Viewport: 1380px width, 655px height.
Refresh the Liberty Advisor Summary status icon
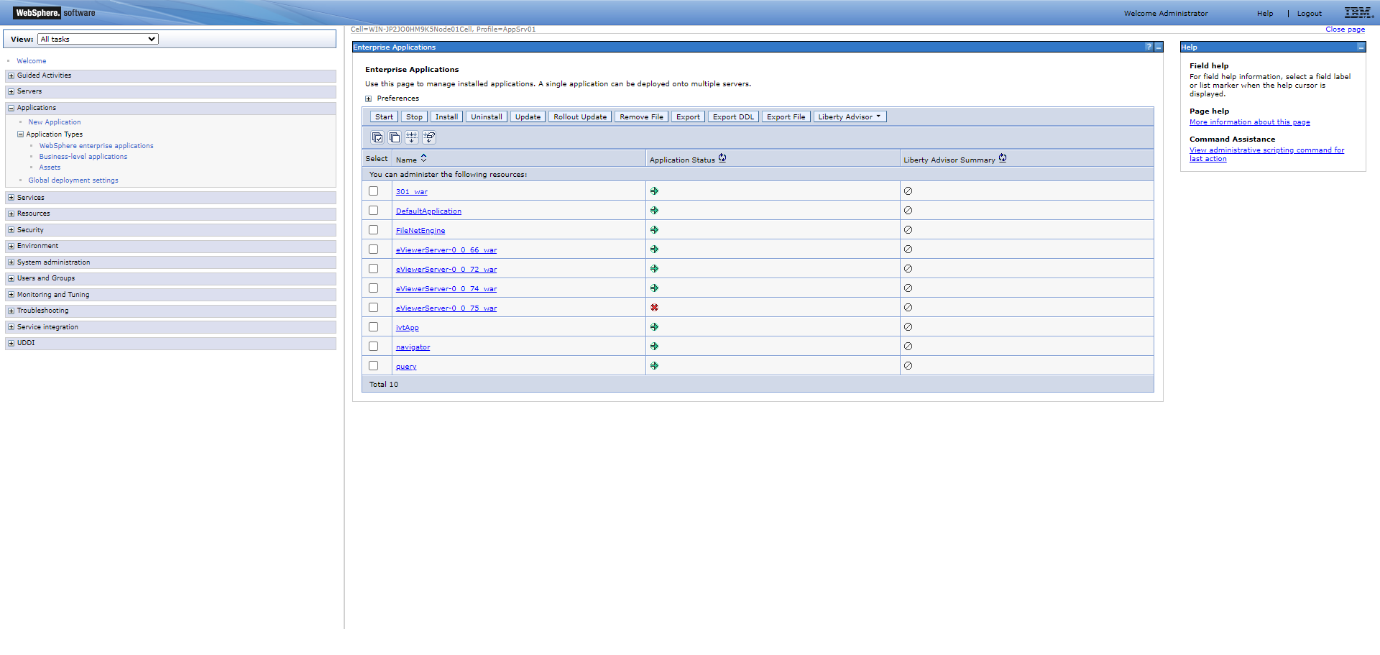click(x=1002, y=158)
